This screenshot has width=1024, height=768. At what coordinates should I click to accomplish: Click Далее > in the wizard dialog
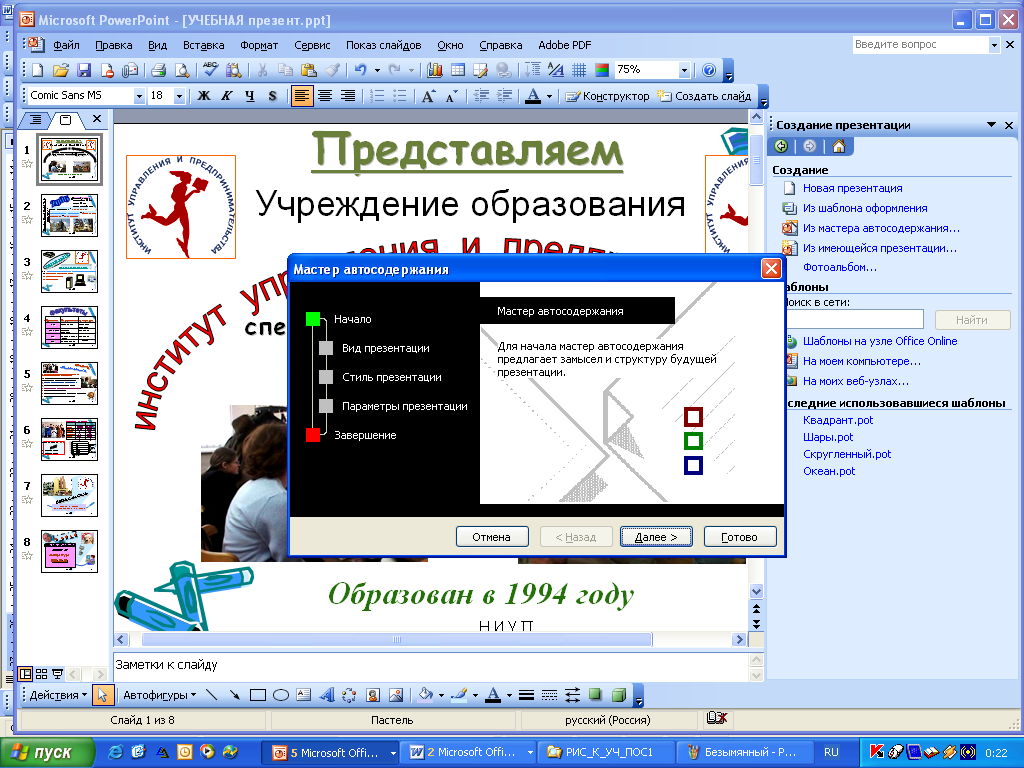point(656,537)
